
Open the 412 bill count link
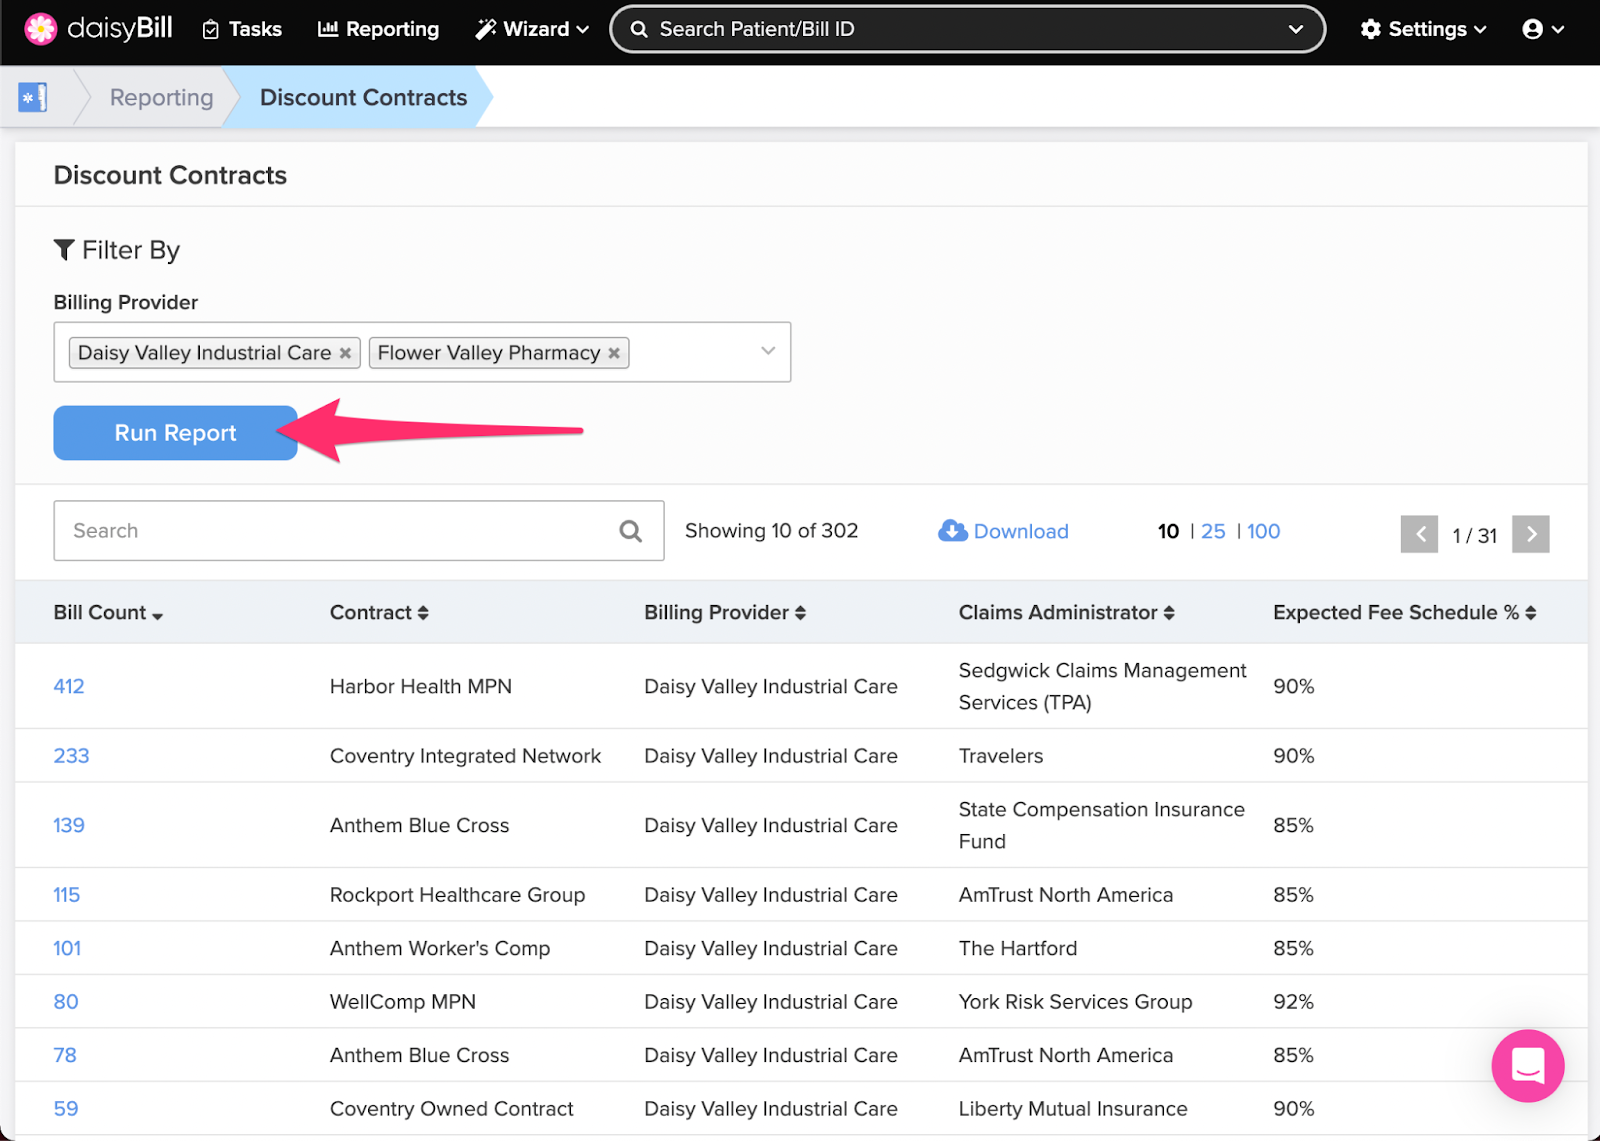pos(69,686)
